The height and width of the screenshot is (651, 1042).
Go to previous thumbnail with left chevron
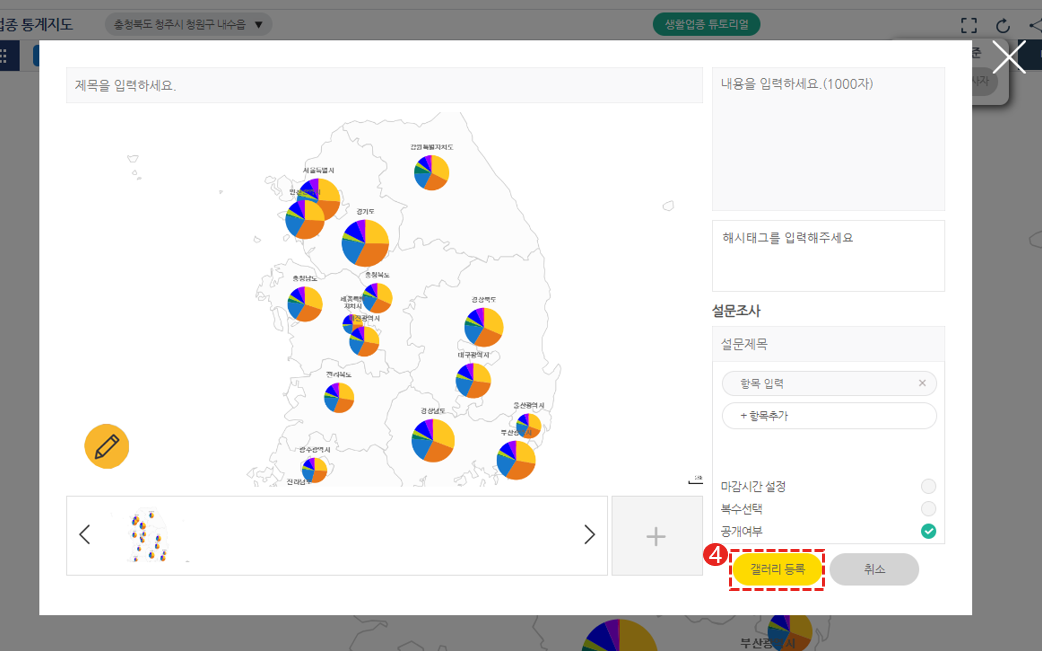[84, 535]
